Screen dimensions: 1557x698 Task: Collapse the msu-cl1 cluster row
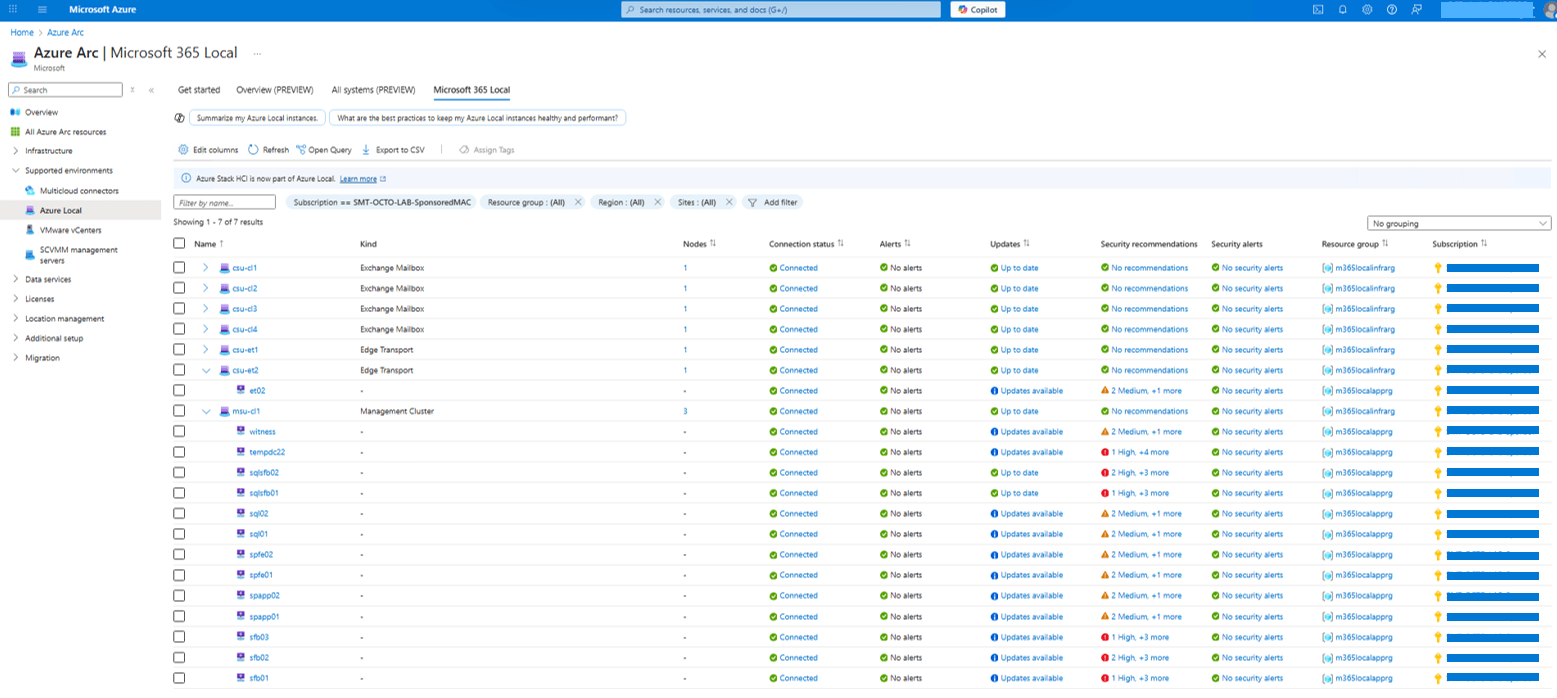(x=206, y=410)
